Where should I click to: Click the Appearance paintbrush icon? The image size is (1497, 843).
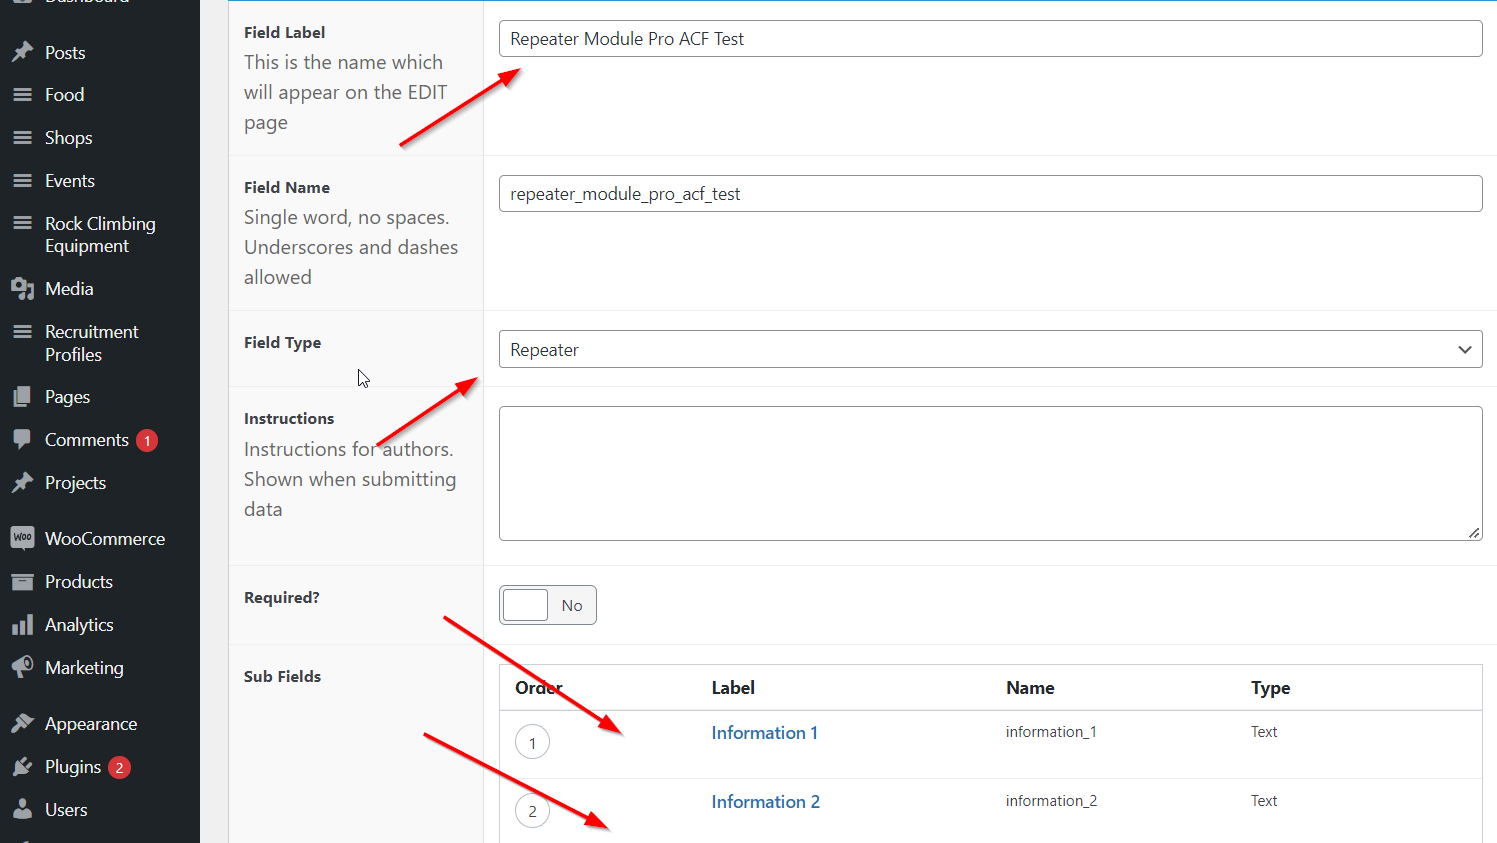click(x=22, y=723)
